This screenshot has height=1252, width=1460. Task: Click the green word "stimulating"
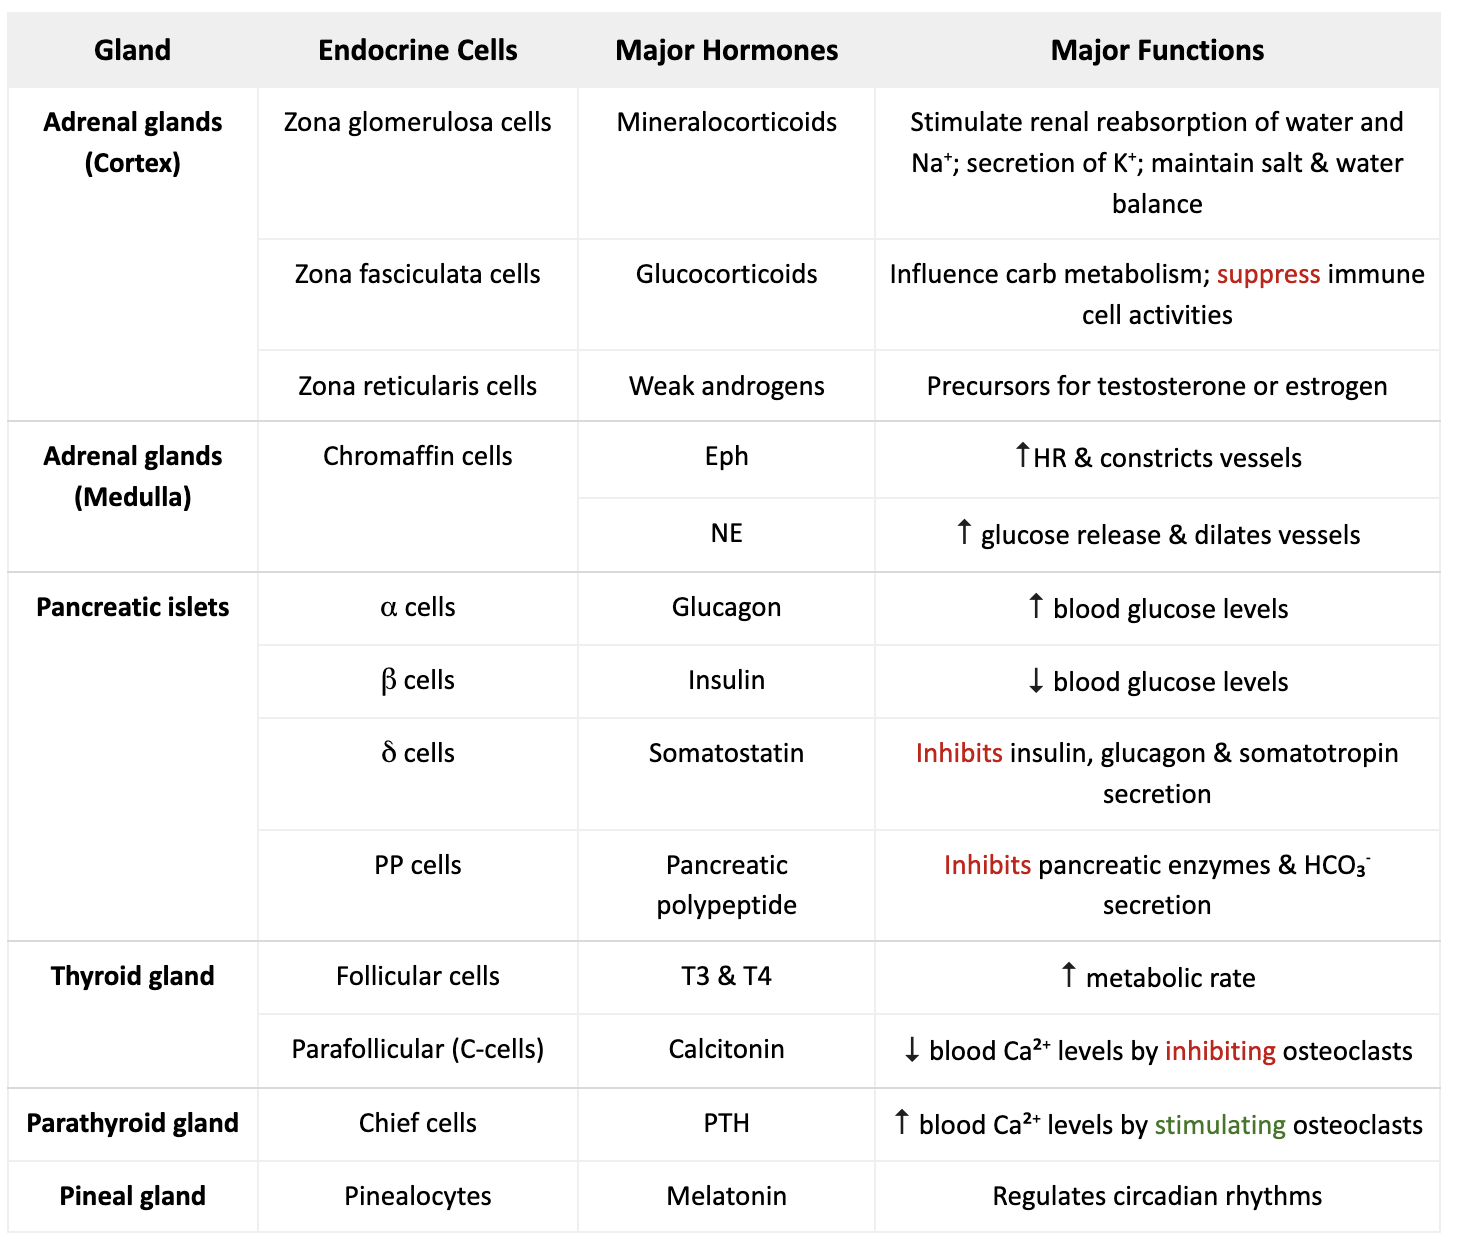[1220, 1125]
